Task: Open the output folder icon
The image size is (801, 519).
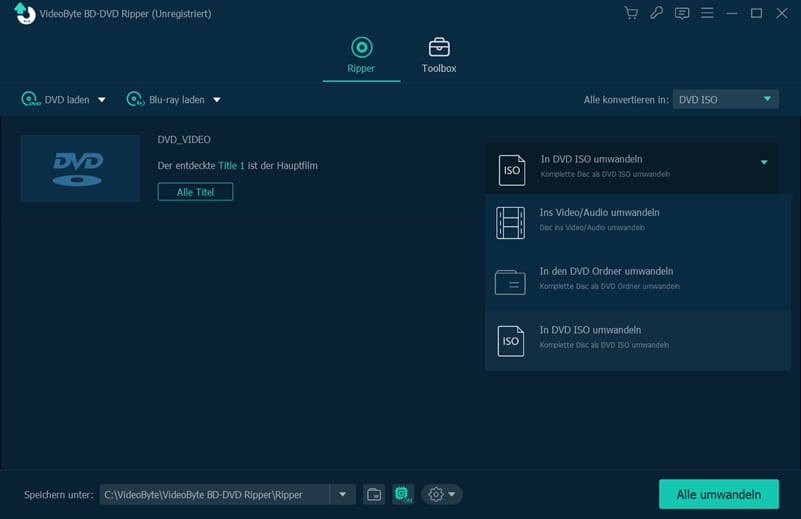Action: [x=374, y=494]
